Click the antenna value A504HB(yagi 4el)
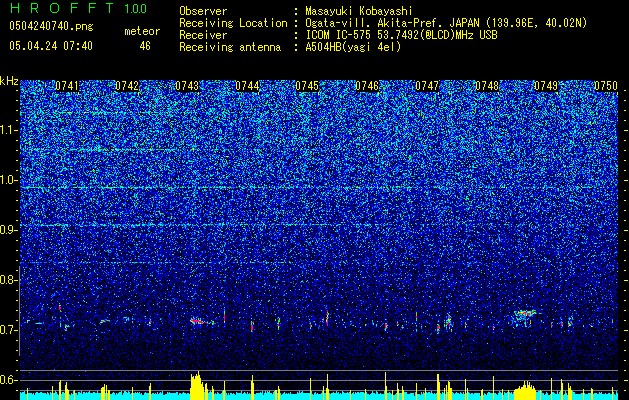Image resolution: width=629 pixels, height=400 pixels. pyautogui.click(x=353, y=47)
